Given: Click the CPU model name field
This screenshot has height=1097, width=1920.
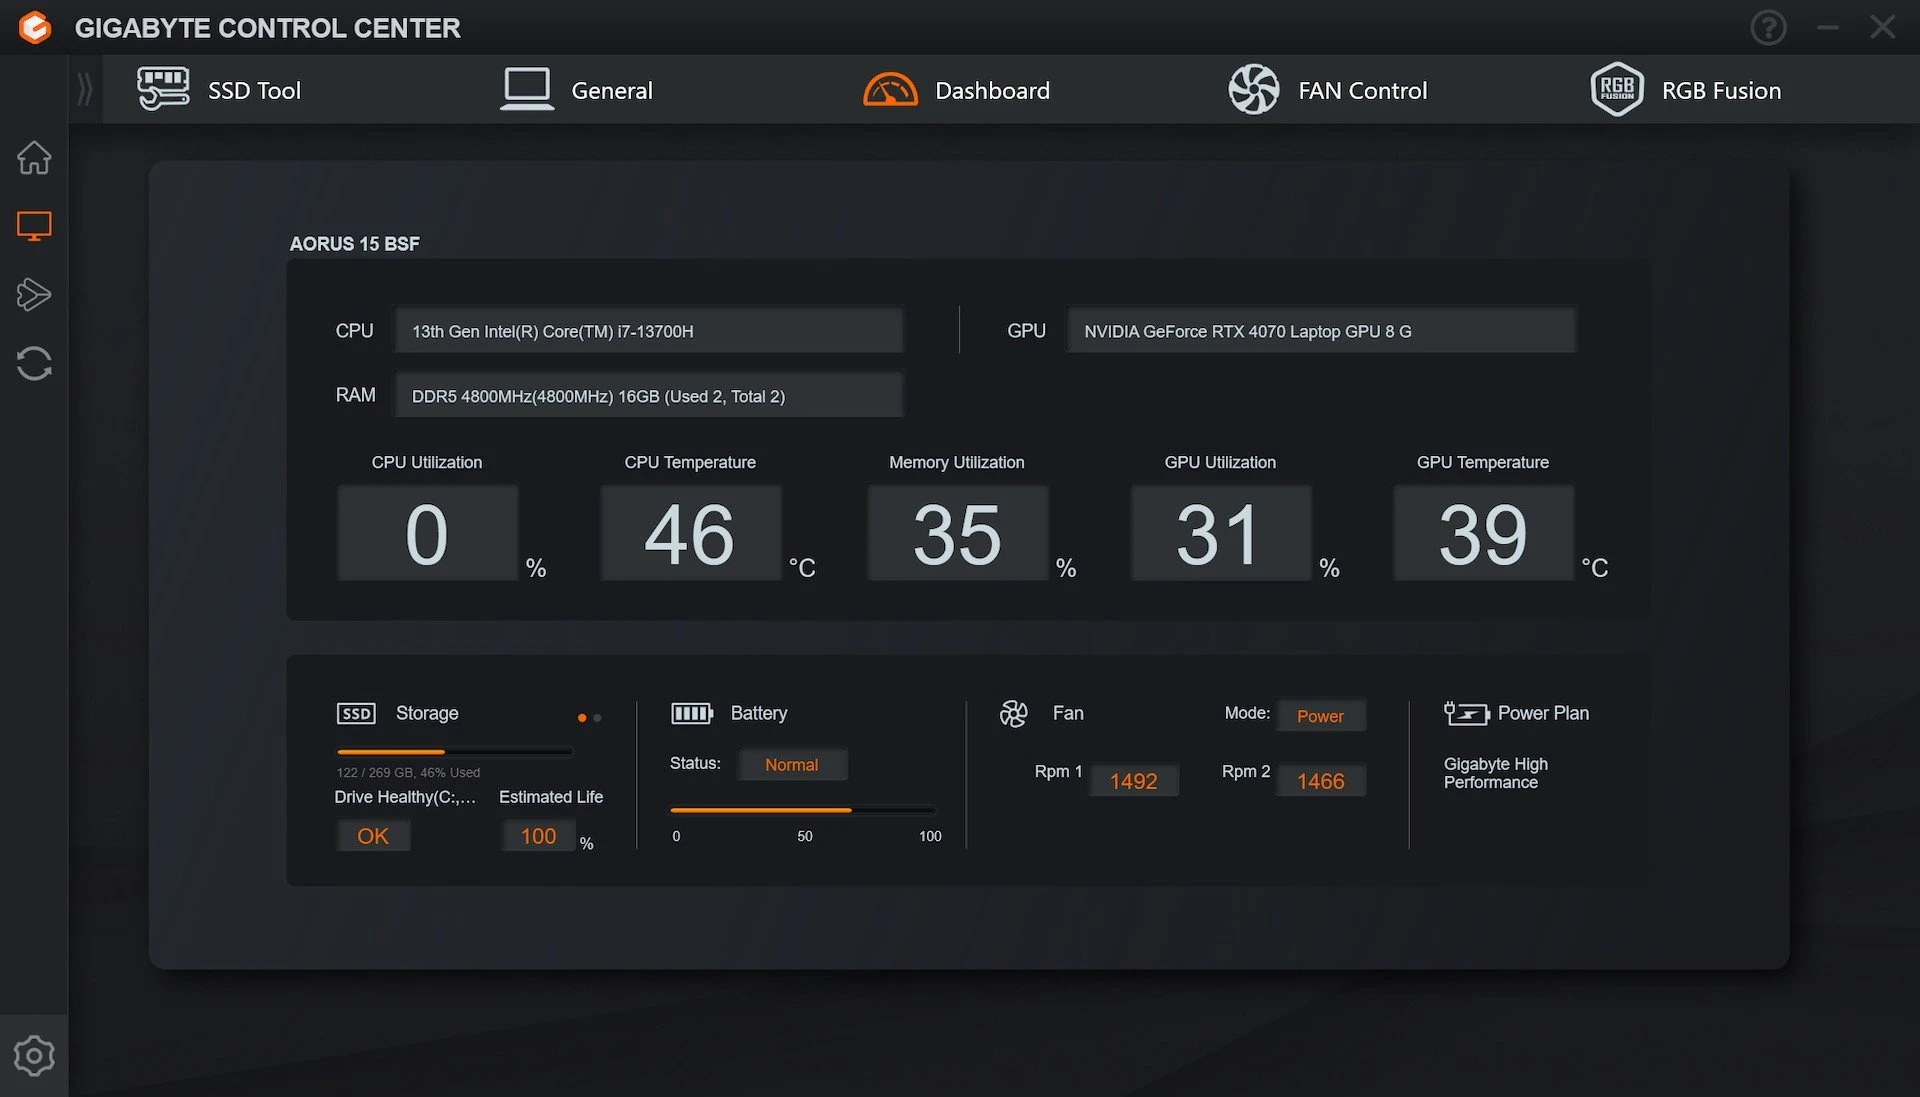Looking at the screenshot, I should pyautogui.click(x=649, y=330).
